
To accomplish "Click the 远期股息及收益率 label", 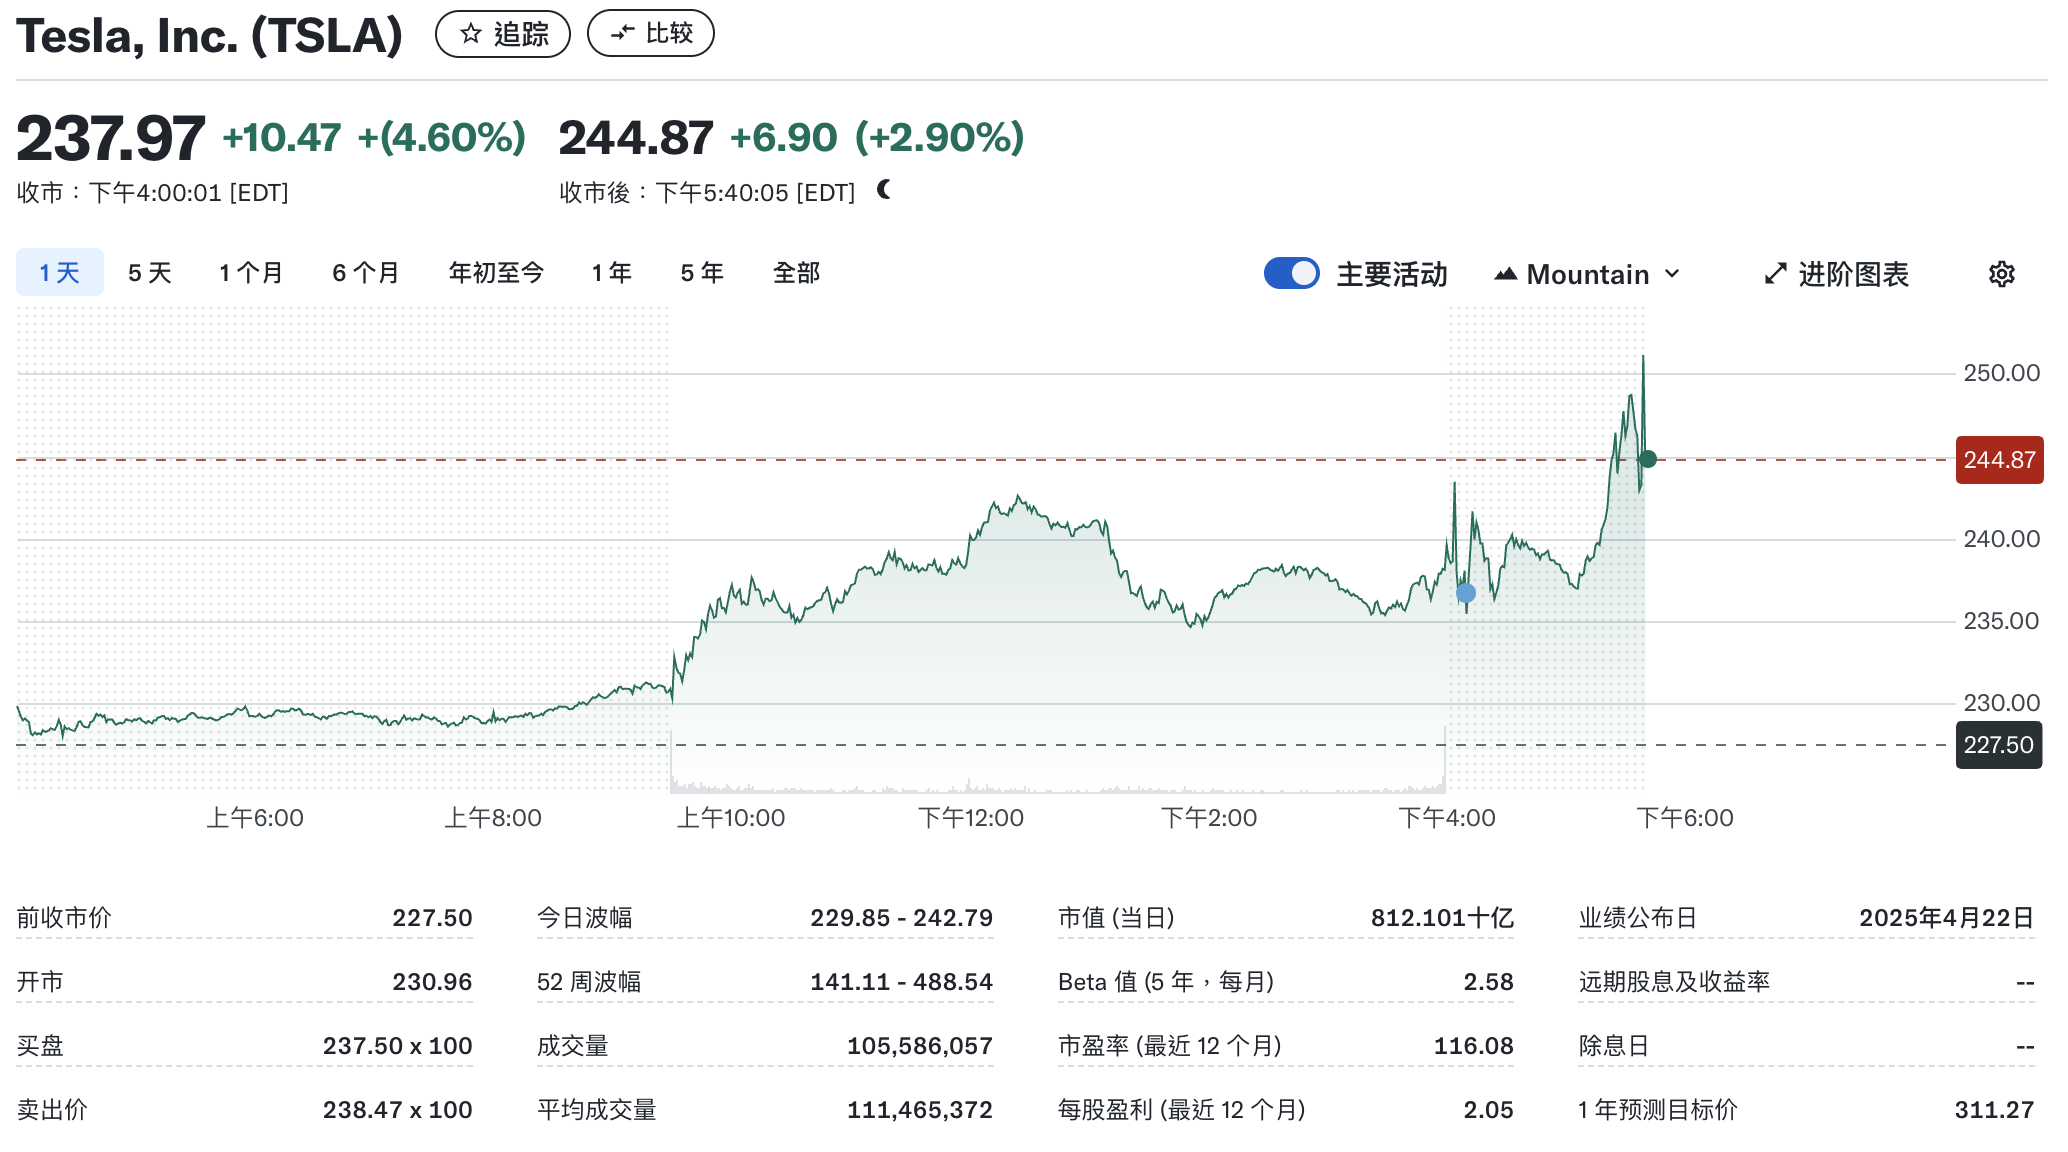I will coord(1675,981).
